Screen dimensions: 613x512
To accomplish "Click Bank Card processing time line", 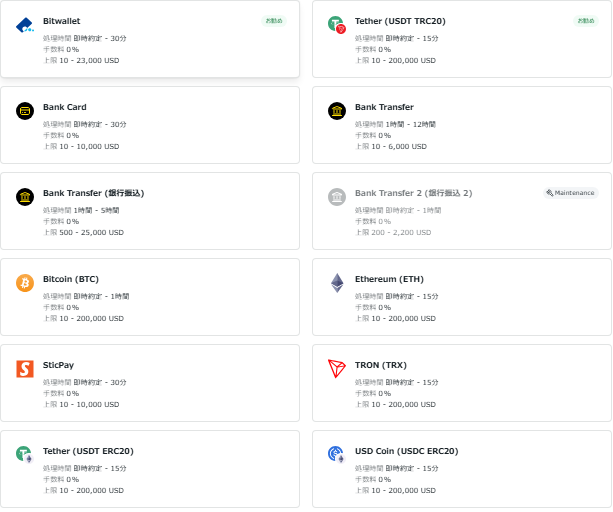I will pos(84,124).
